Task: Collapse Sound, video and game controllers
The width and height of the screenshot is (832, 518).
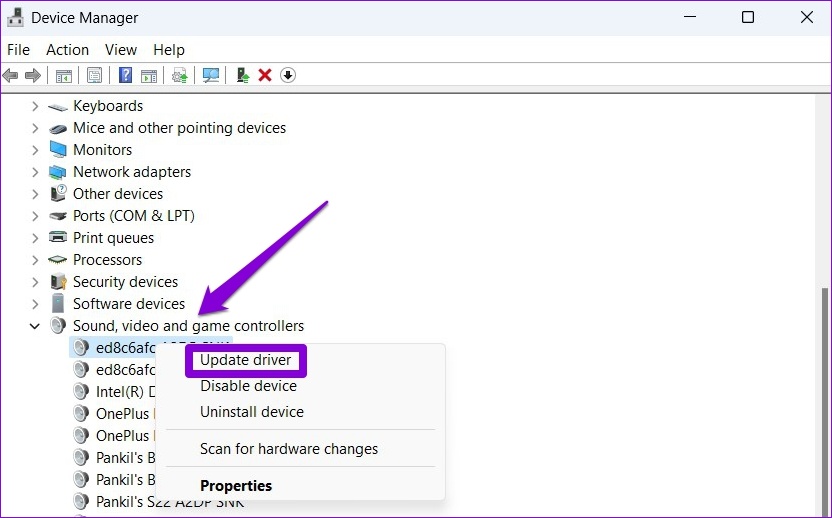Action: point(35,326)
